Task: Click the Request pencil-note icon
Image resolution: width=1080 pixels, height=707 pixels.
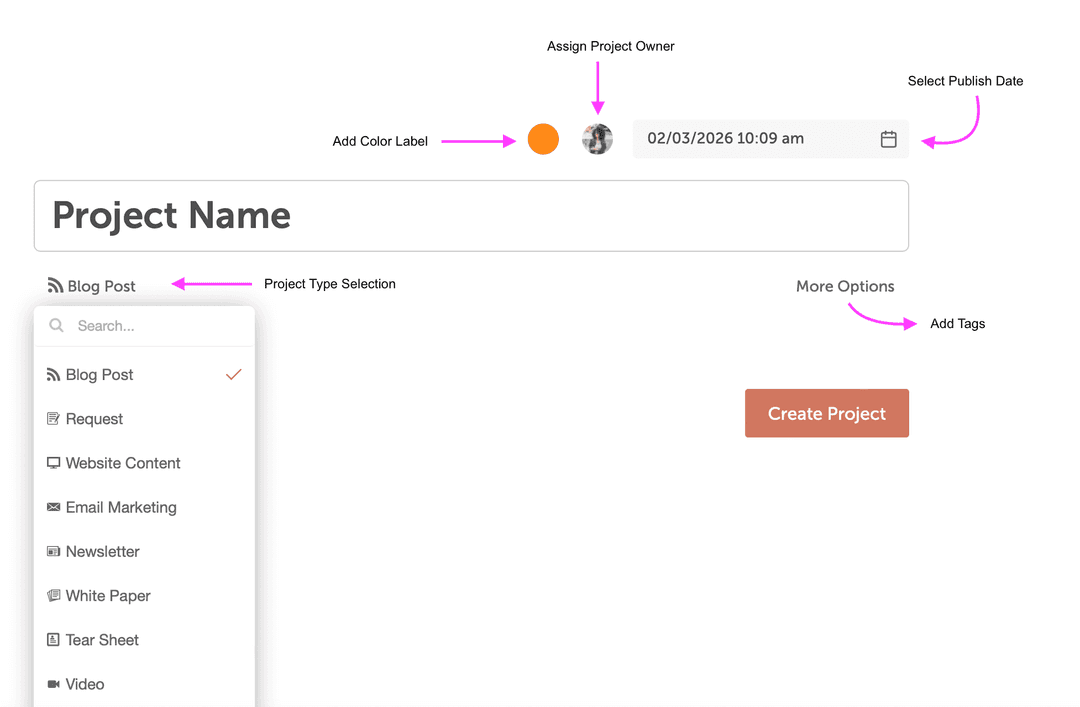Action: pos(54,419)
